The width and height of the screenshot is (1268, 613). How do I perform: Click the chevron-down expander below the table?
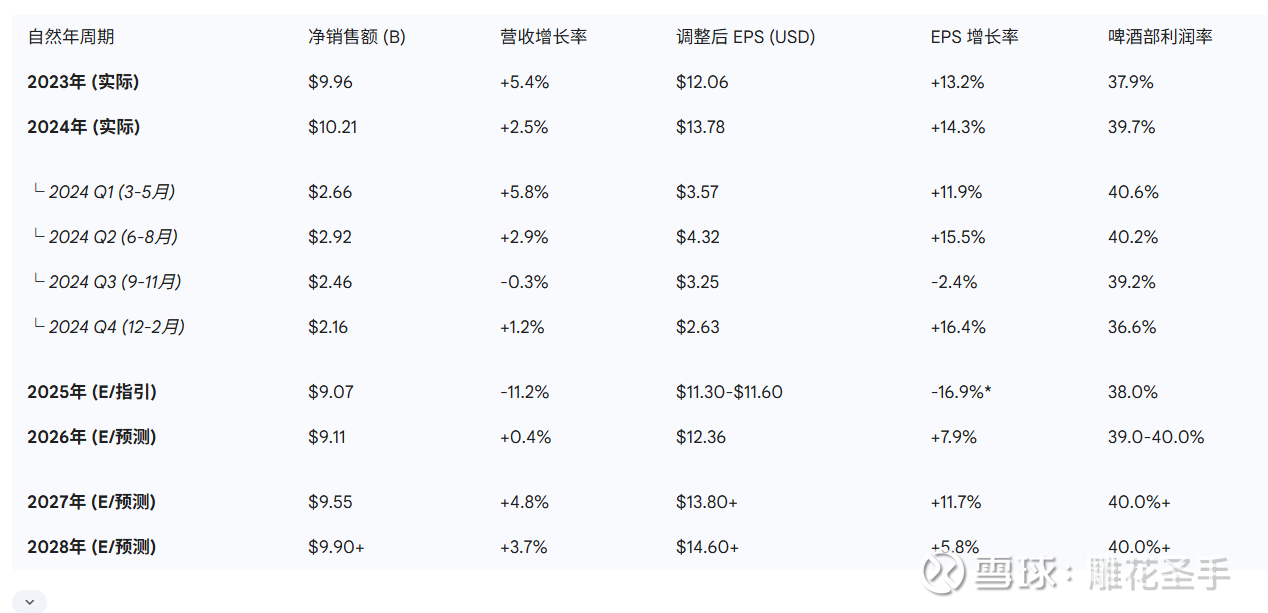29,601
